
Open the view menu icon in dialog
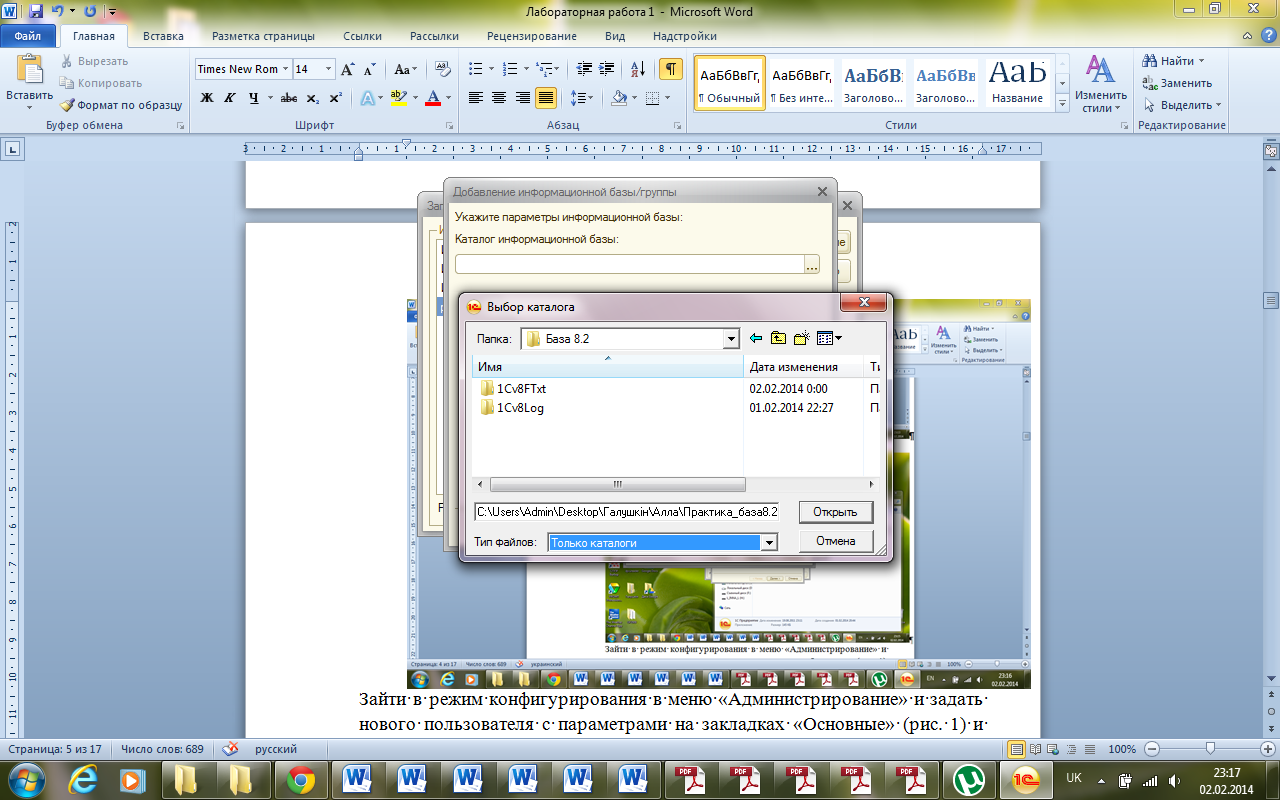click(x=829, y=339)
